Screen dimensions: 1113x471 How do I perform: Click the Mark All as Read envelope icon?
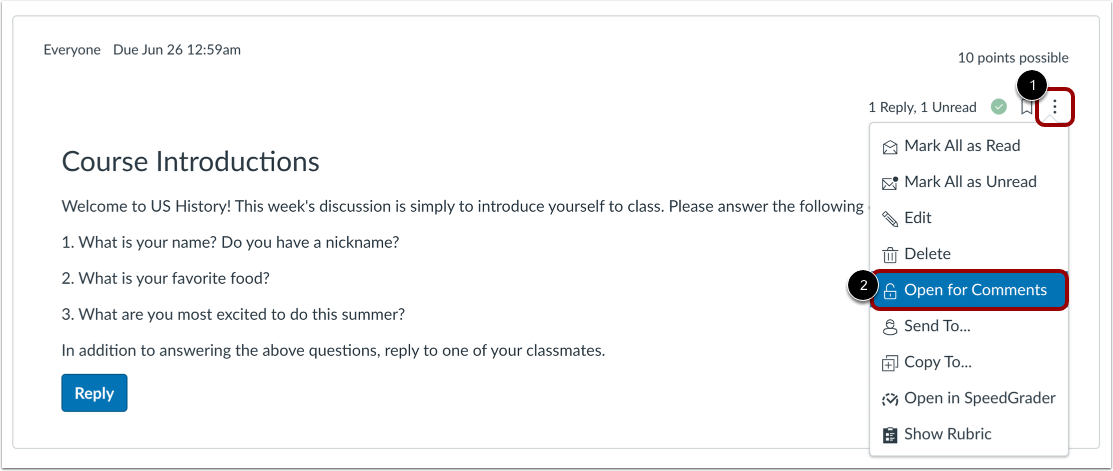(889, 147)
